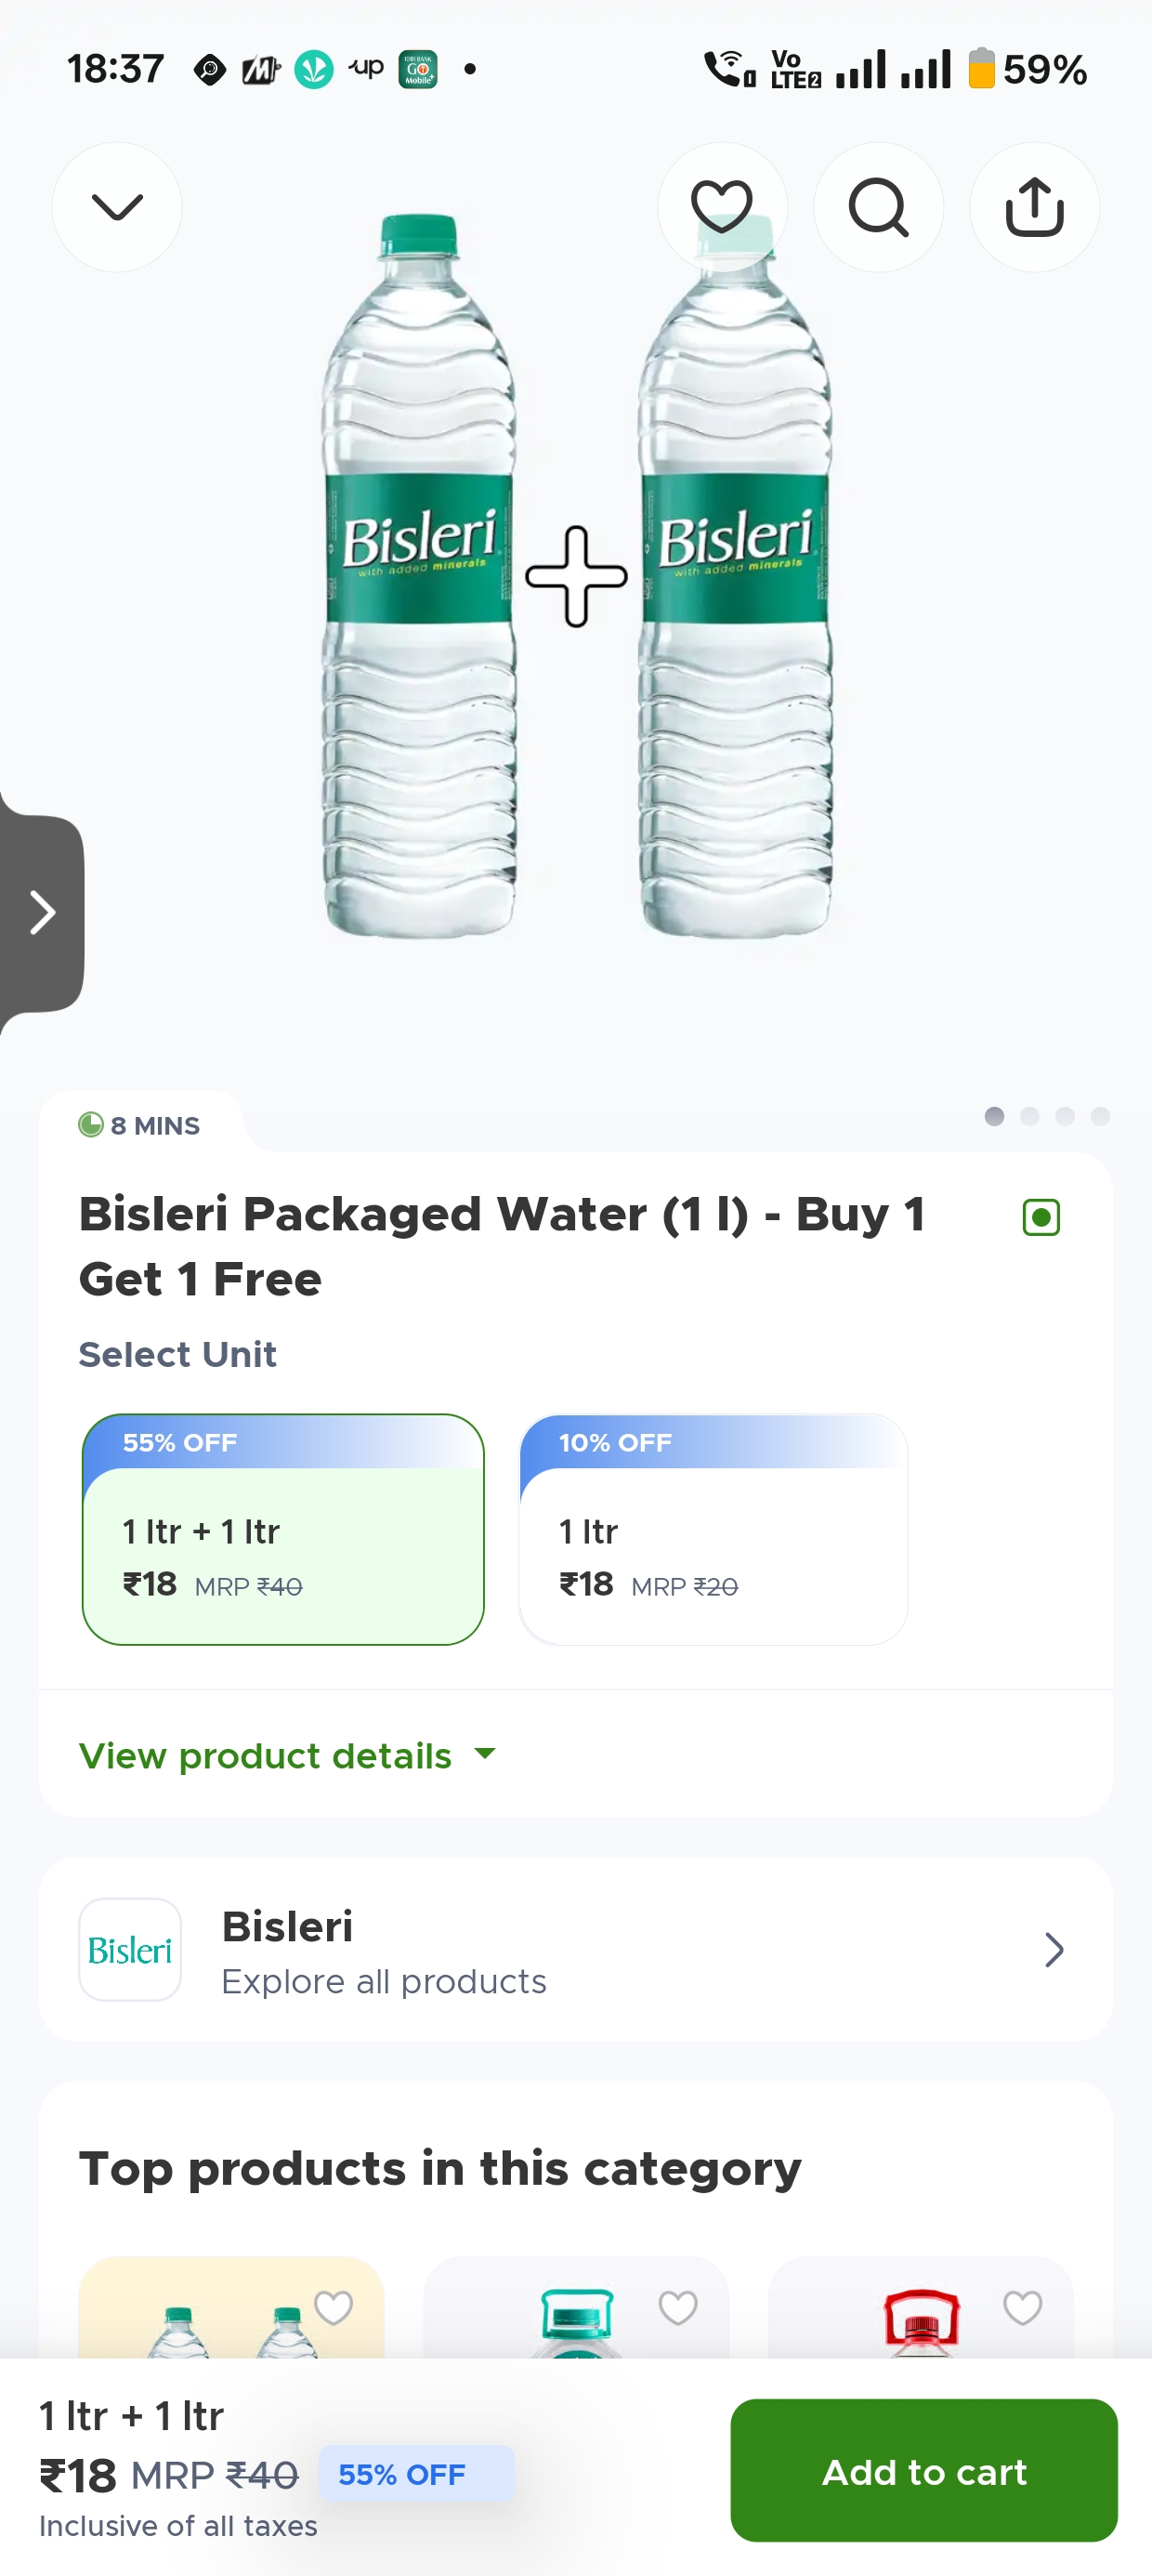Select the single 1 ltr unit
This screenshot has width=1152, height=2576.
(x=713, y=1529)
